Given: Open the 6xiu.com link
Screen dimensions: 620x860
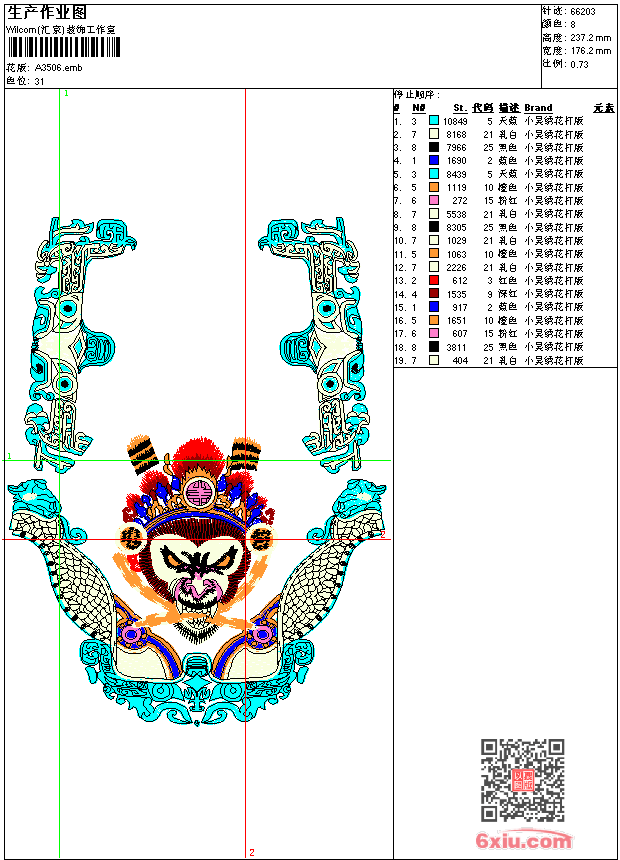Looking at the screenshot, I should 523,840.
